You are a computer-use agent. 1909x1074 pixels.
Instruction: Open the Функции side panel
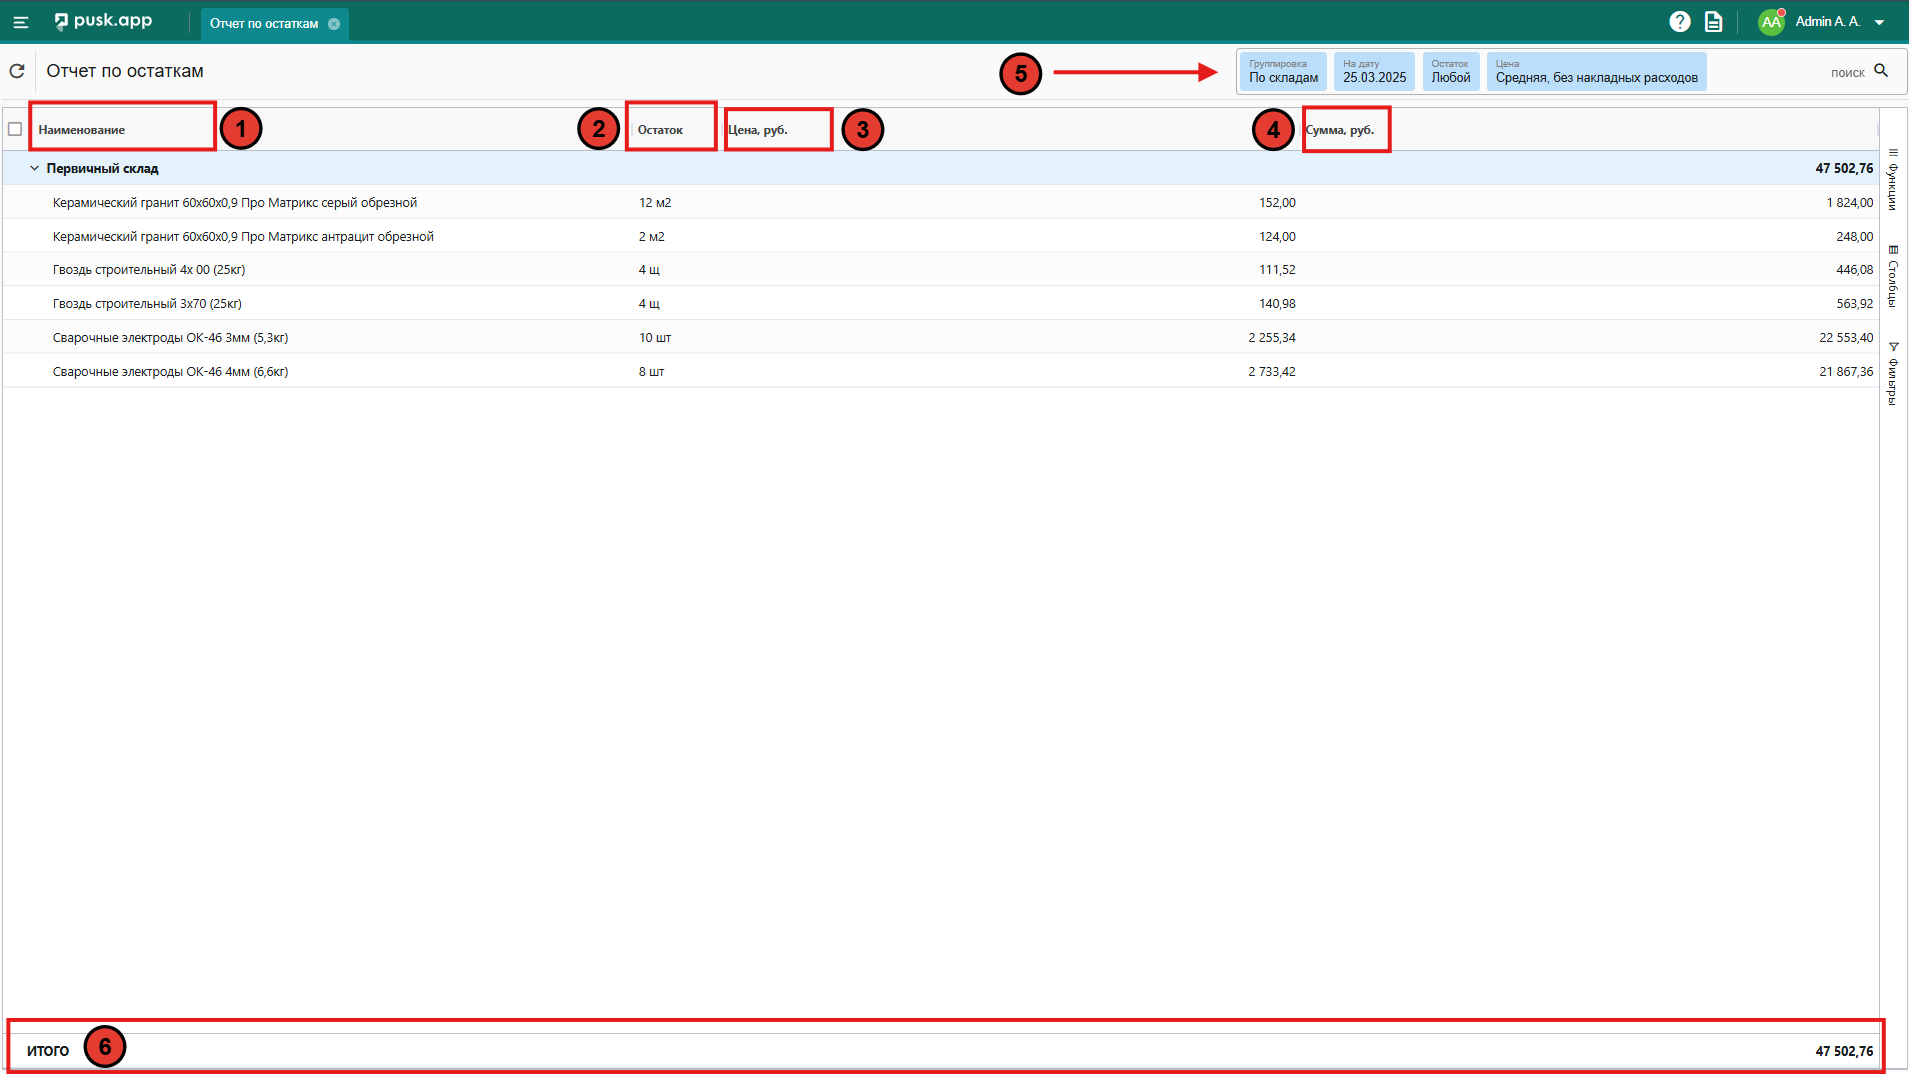(x=1893, y=180)
